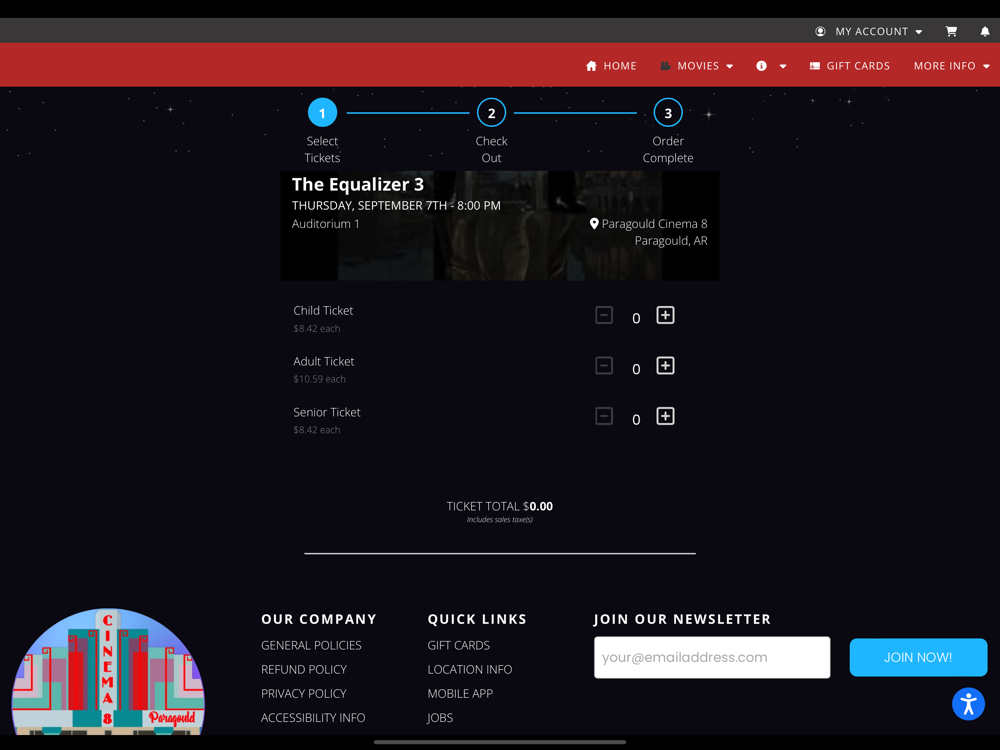
Task: Click the info circle icon
Action: pyautogui.click(x=761, y=66)
